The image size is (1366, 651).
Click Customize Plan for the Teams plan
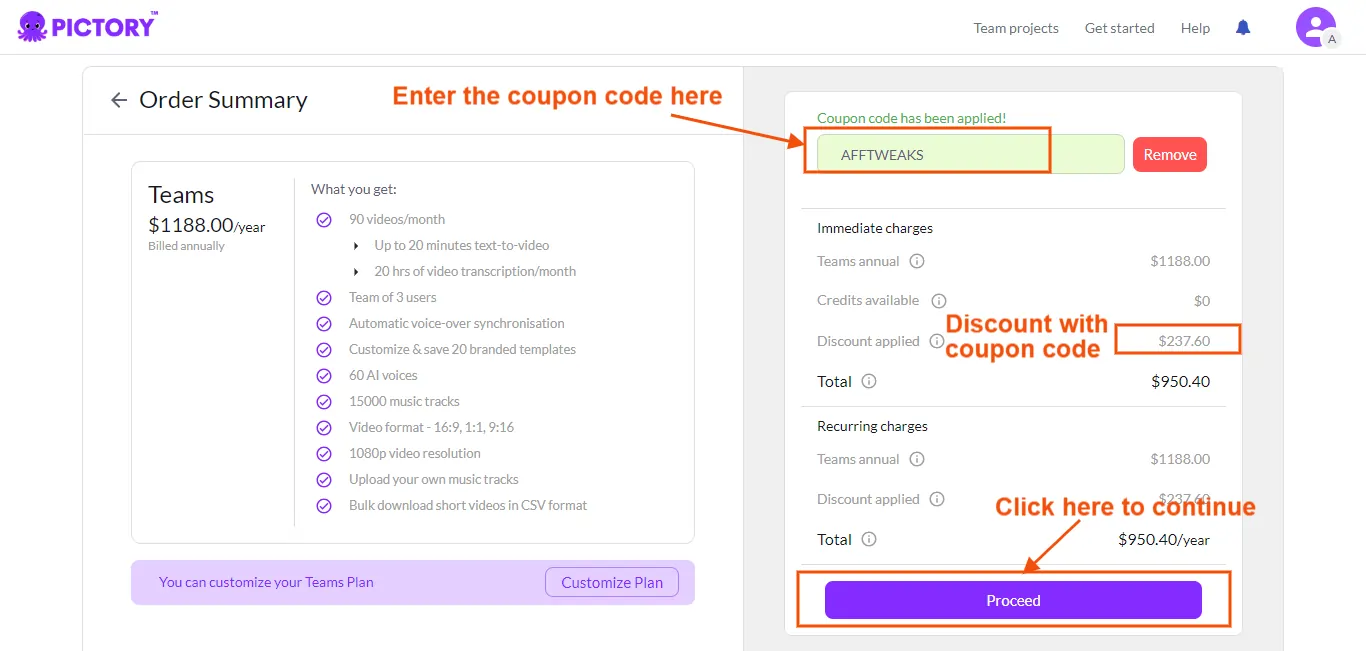tap(611, 581)
